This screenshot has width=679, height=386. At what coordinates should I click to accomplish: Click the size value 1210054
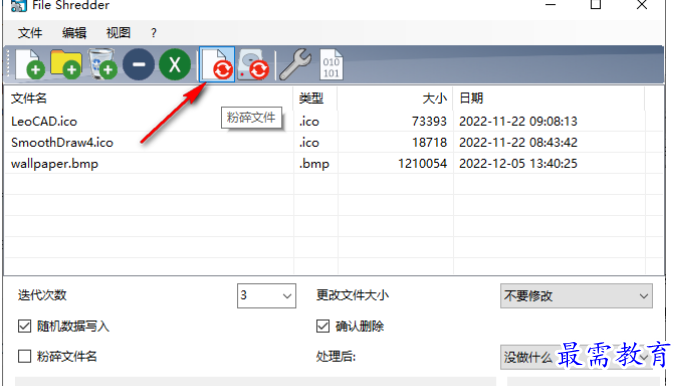(422, 163)
